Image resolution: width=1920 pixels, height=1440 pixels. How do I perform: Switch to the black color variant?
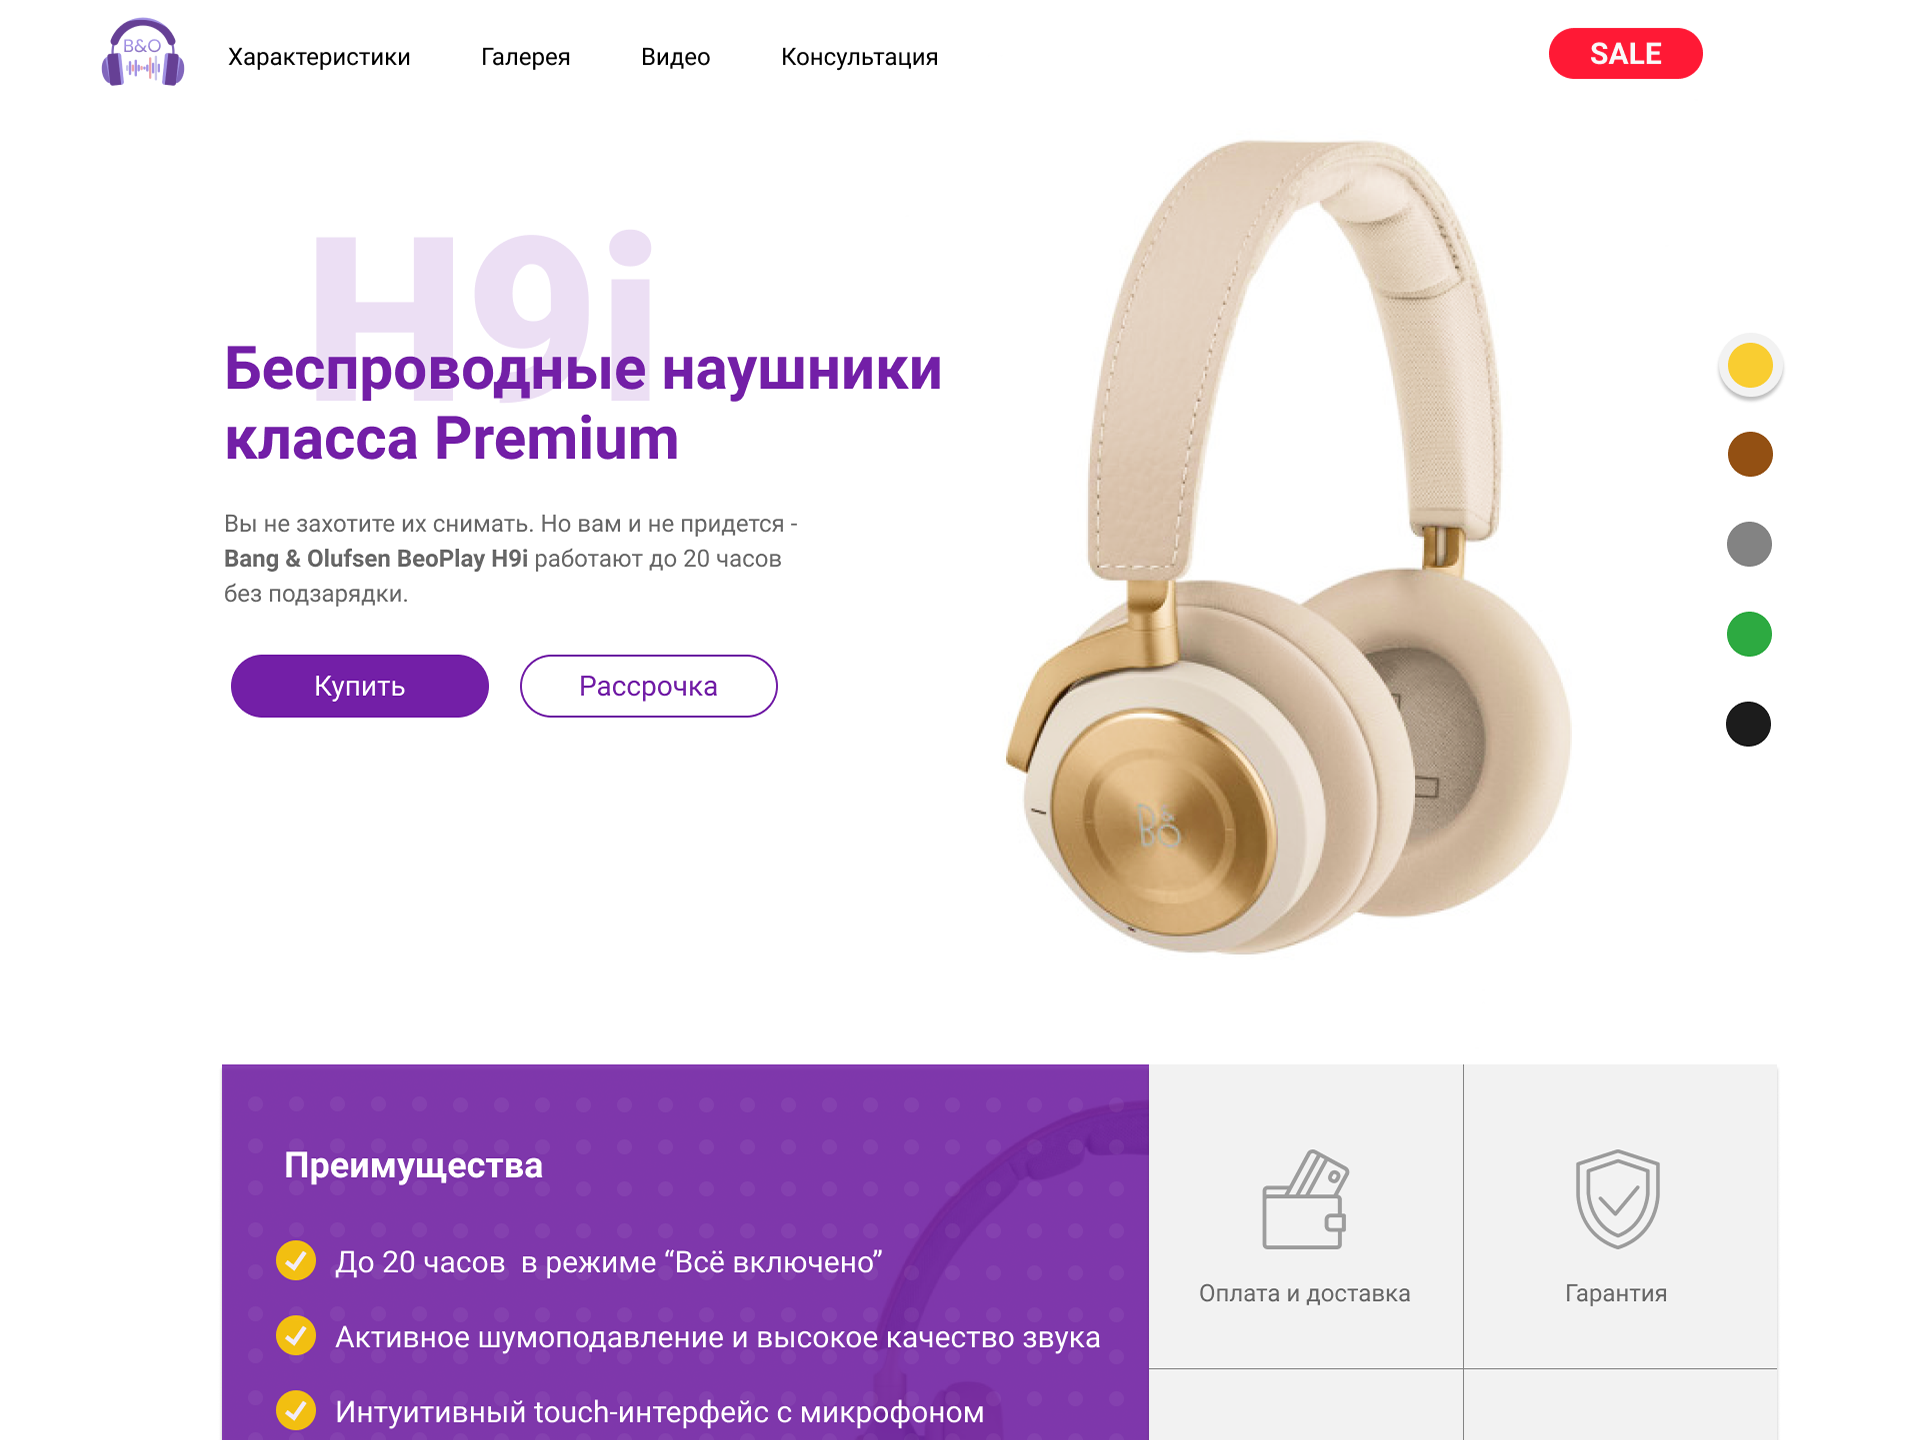pyautogui.click(x=1748, y=724)
